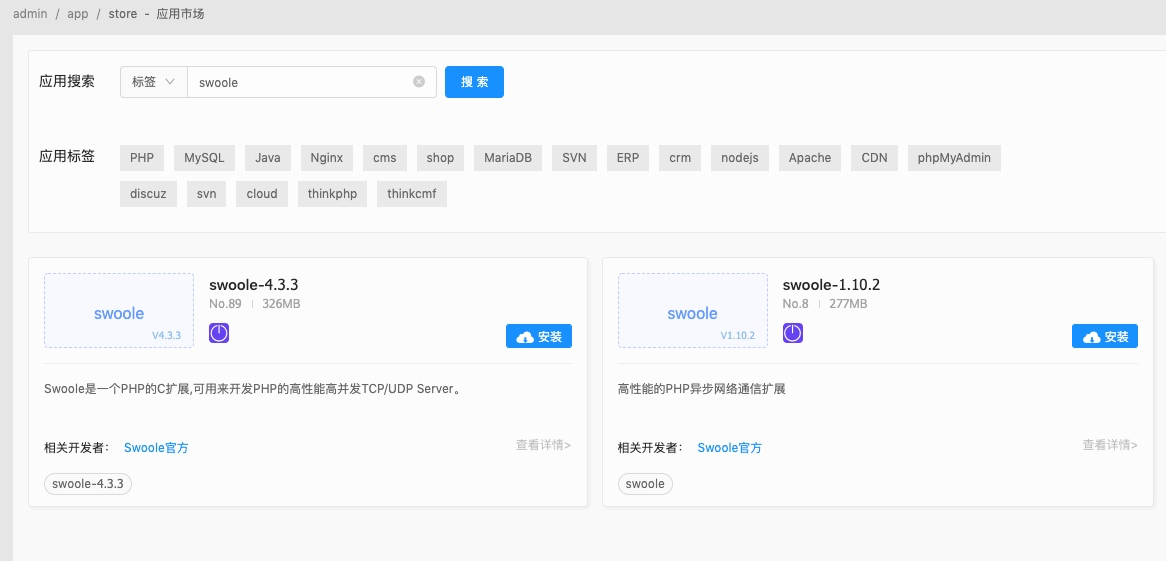Image resolution: width=1166 pixels, height=561 pixels.
Task: Click the 搜索 button
Action: click(474, 82)
